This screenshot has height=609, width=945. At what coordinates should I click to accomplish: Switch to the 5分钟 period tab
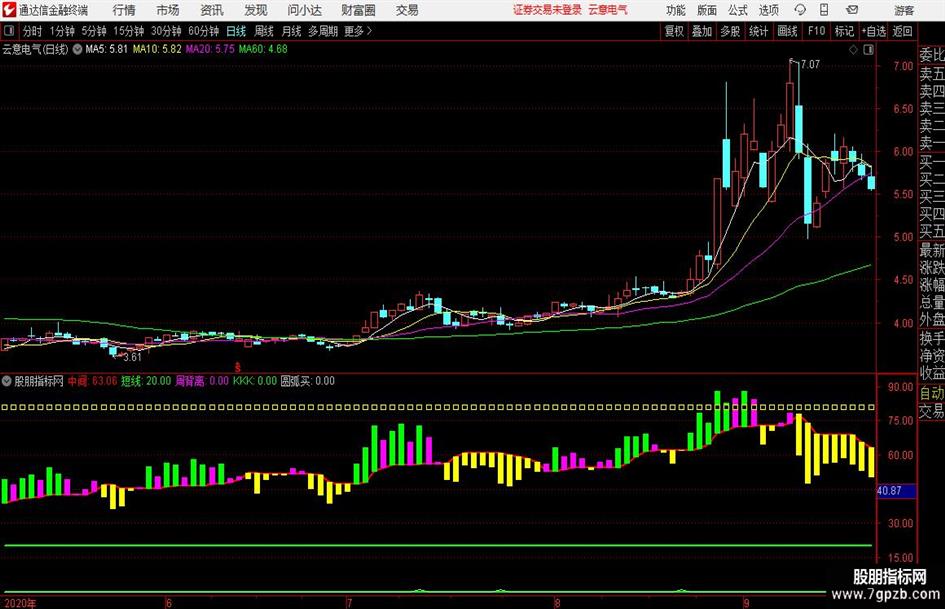click(94, 31)
